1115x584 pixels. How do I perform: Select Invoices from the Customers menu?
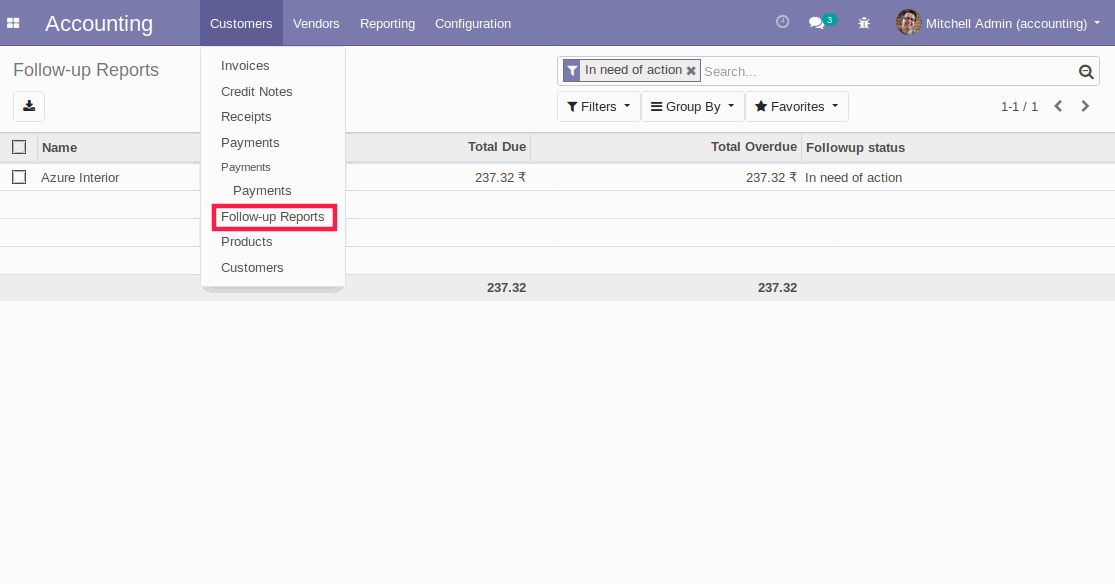pos(245,65)
